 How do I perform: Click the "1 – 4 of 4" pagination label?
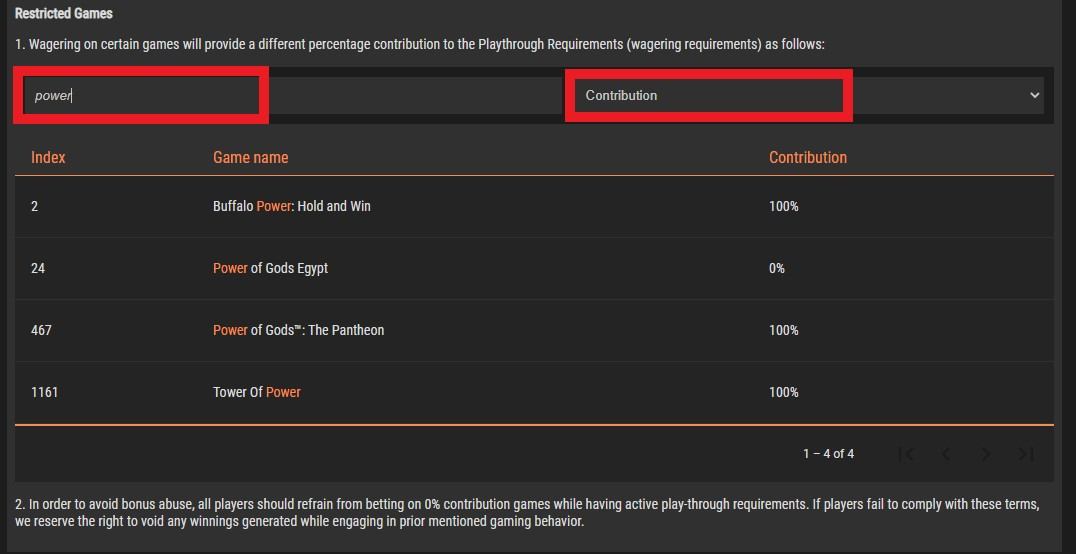828,454
